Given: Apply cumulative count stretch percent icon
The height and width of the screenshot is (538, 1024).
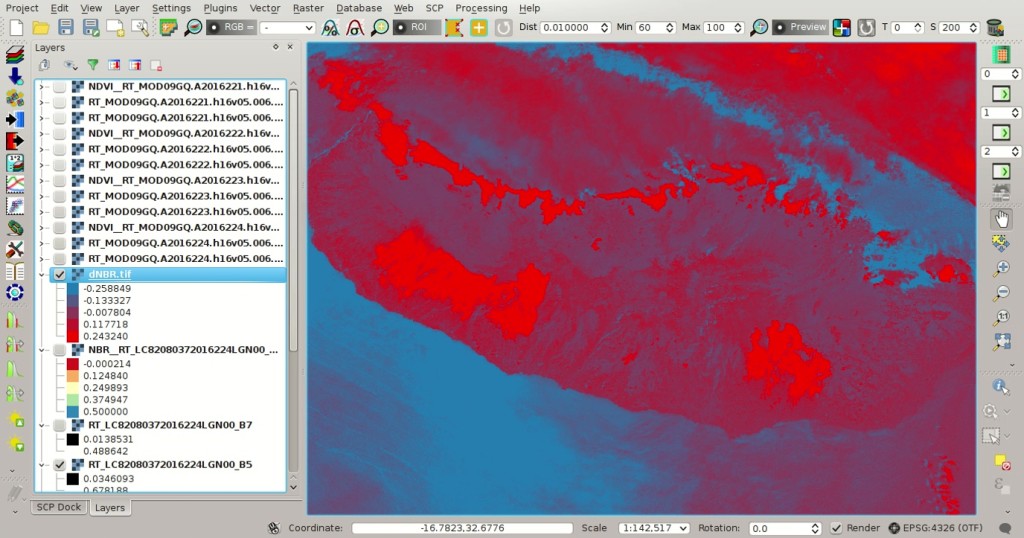Looking at the screenshot, I should 330,27.
